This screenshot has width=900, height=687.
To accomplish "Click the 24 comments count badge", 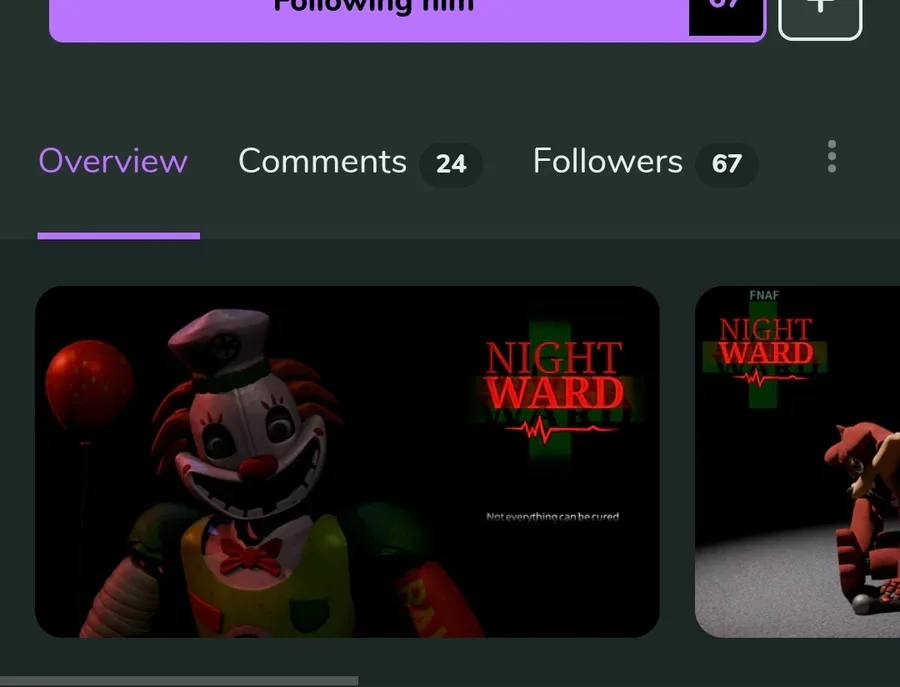I will 451,165.
